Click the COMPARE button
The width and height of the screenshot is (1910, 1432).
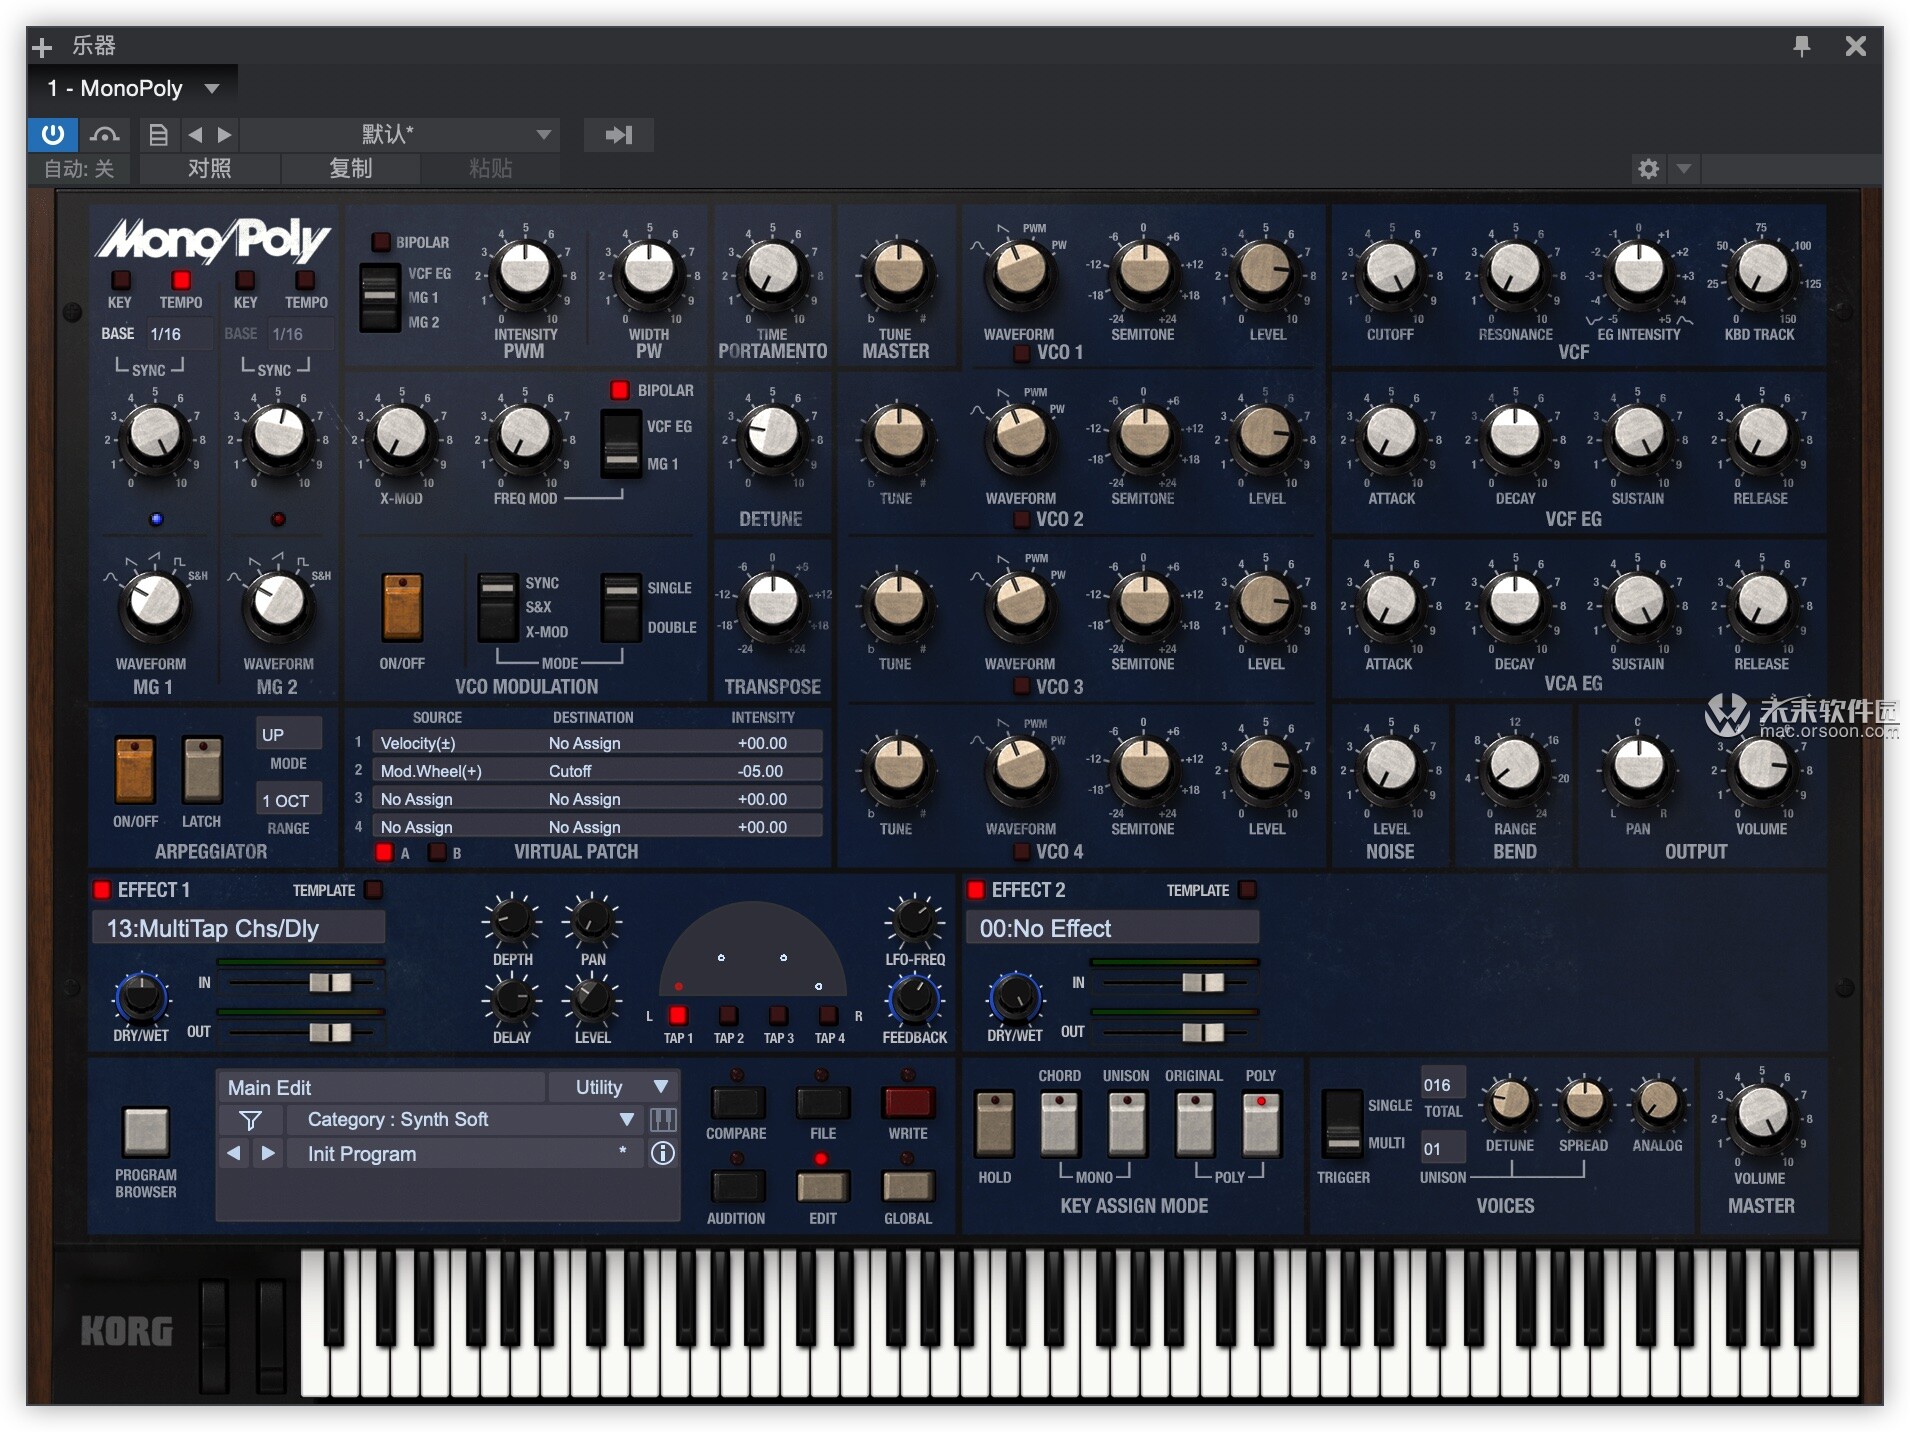pyautogui.click(x=737, y=1102)
